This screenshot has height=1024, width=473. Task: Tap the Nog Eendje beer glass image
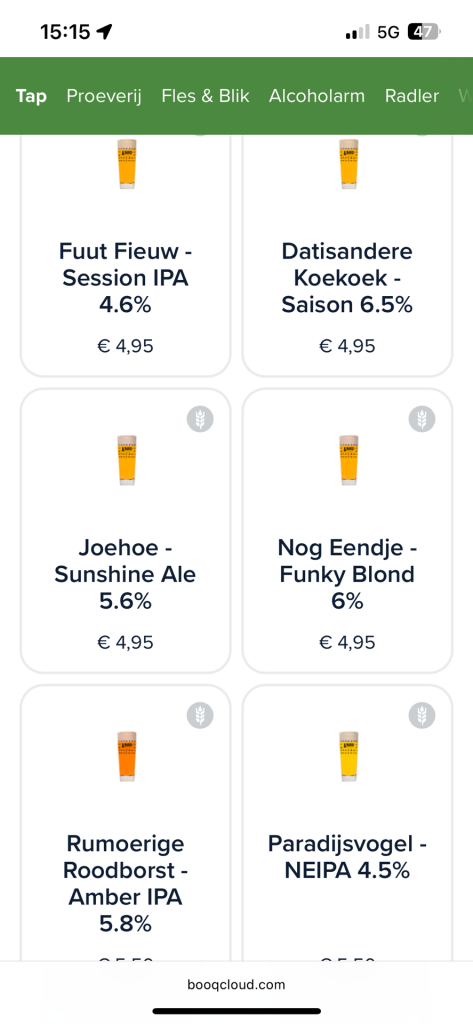349,460
